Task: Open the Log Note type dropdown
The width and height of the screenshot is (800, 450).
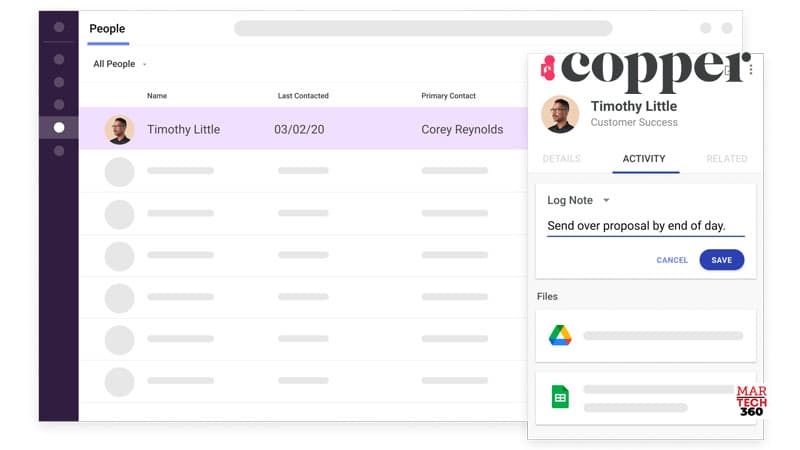Action: [x=578, y=200]
